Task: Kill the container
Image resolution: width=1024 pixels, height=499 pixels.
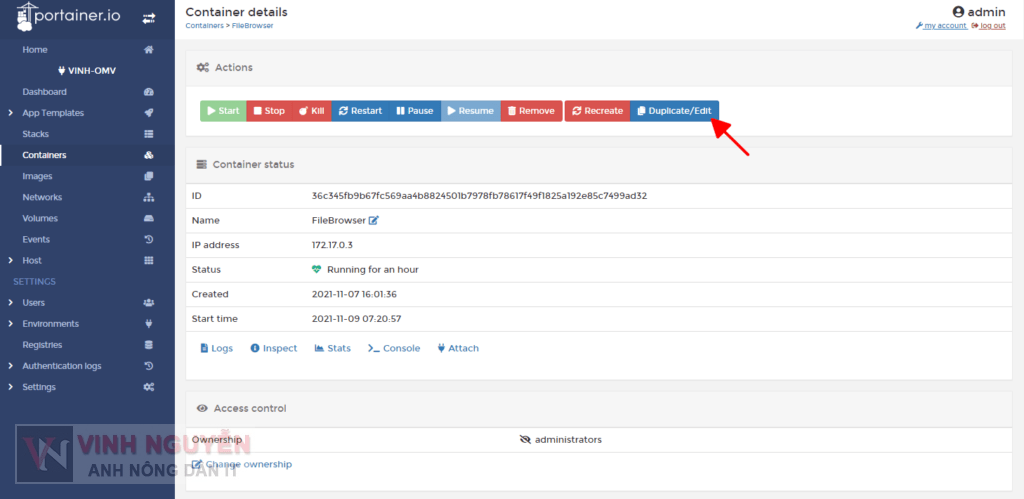Action: [312, 111]
